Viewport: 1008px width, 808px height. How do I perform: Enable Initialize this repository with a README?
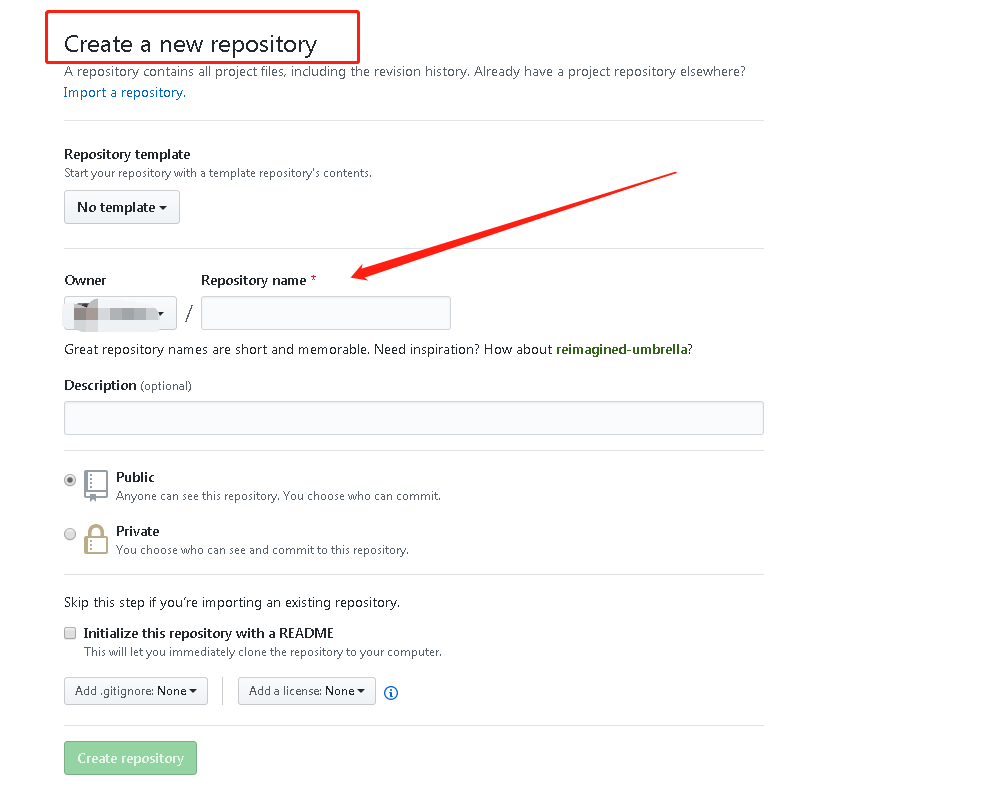70,633
